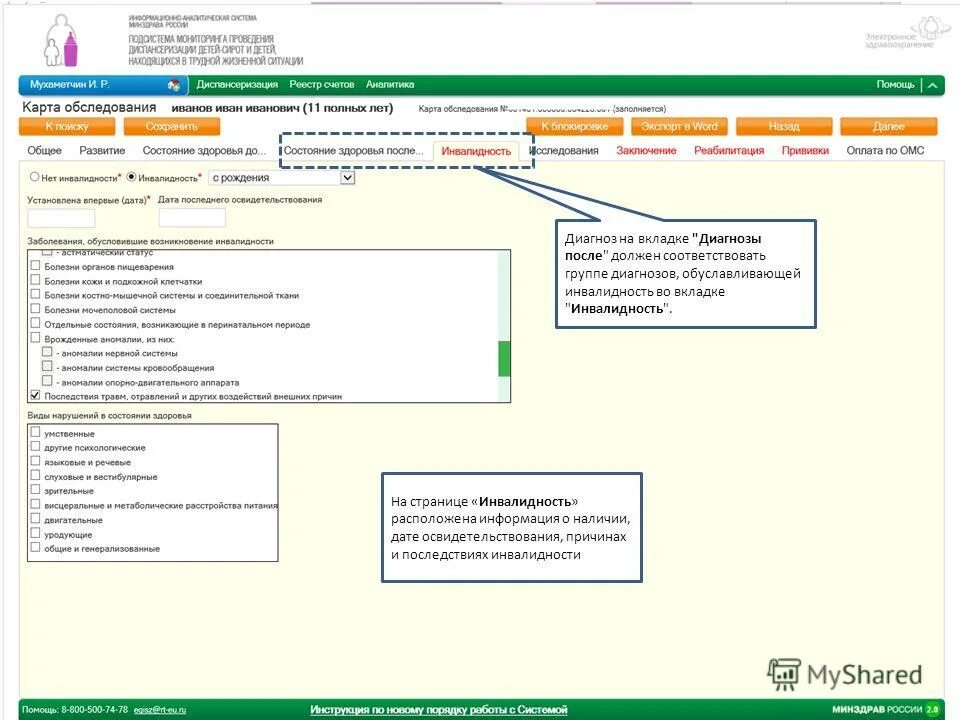Check Болезни костно-мышечной системы checkbox
Screen dimensions: 960x720
pos(36,294)
